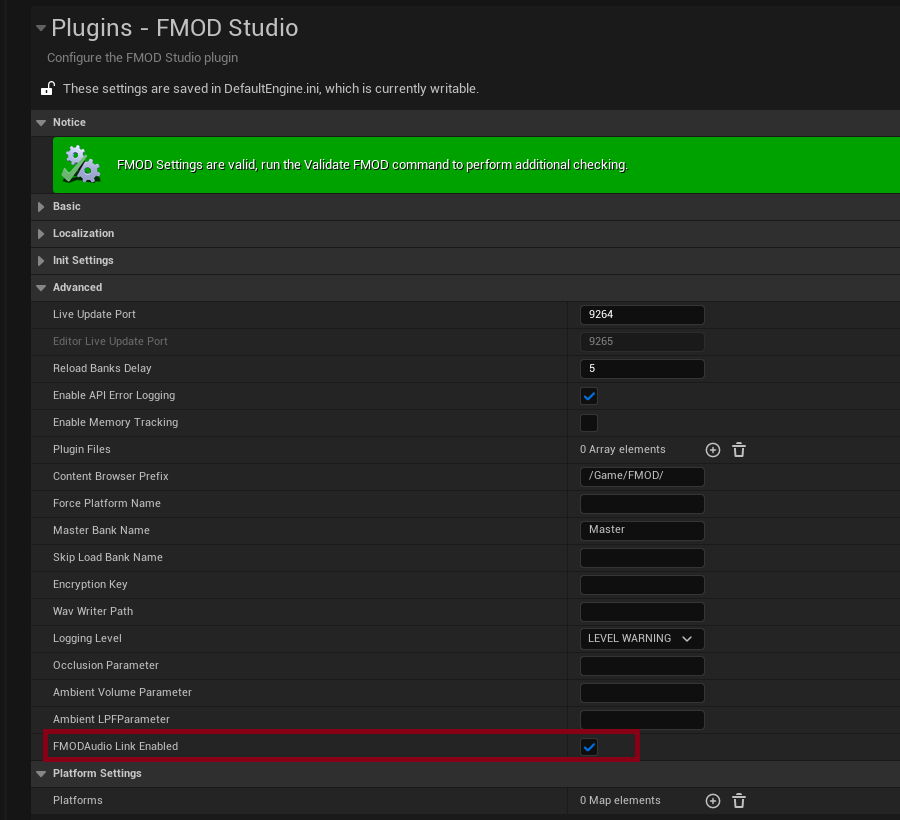Viewport: 900px width, 820px height.
Task: Uncheck FMODAudio Link Enabled
Action: point(589,746)
